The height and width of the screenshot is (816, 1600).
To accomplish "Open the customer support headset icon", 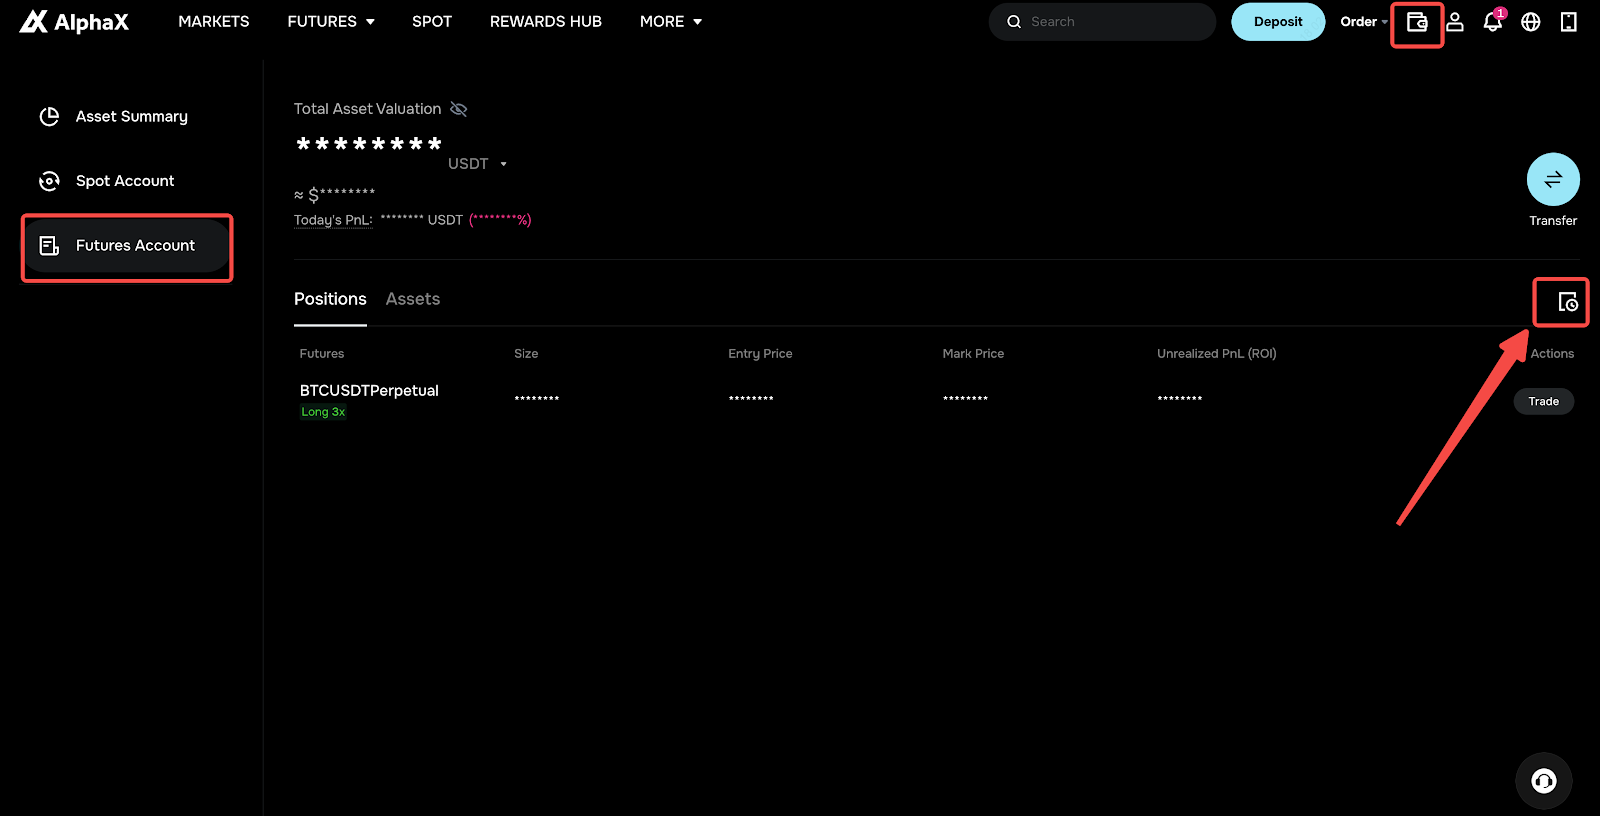I will coord(1544,781).
